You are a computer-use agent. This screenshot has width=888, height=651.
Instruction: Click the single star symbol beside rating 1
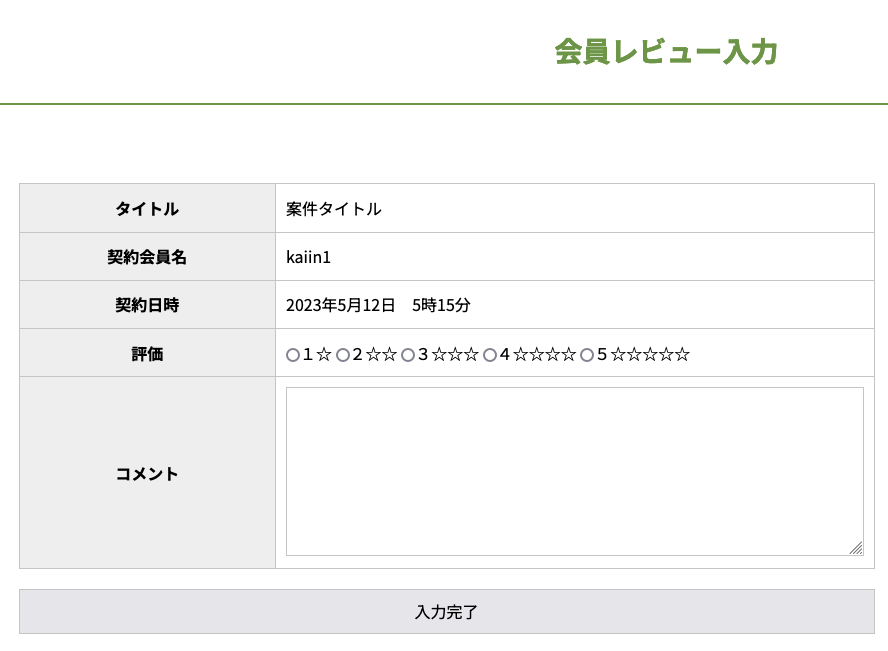(324, 355)
